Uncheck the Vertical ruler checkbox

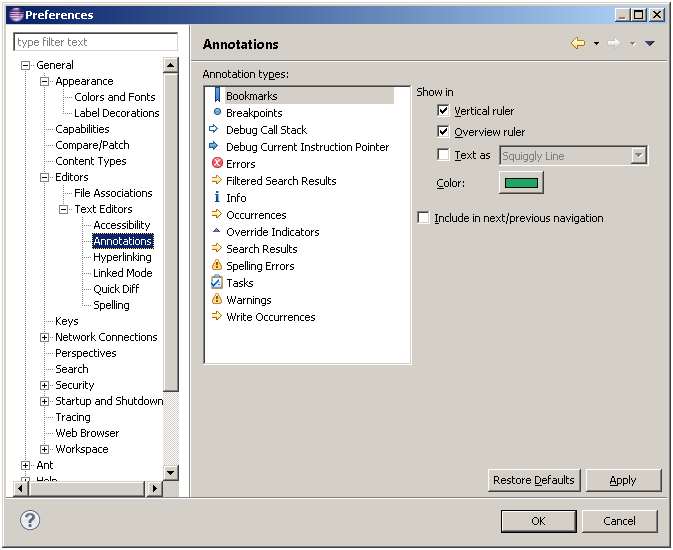pyautogui.click(x=443, y=111)
